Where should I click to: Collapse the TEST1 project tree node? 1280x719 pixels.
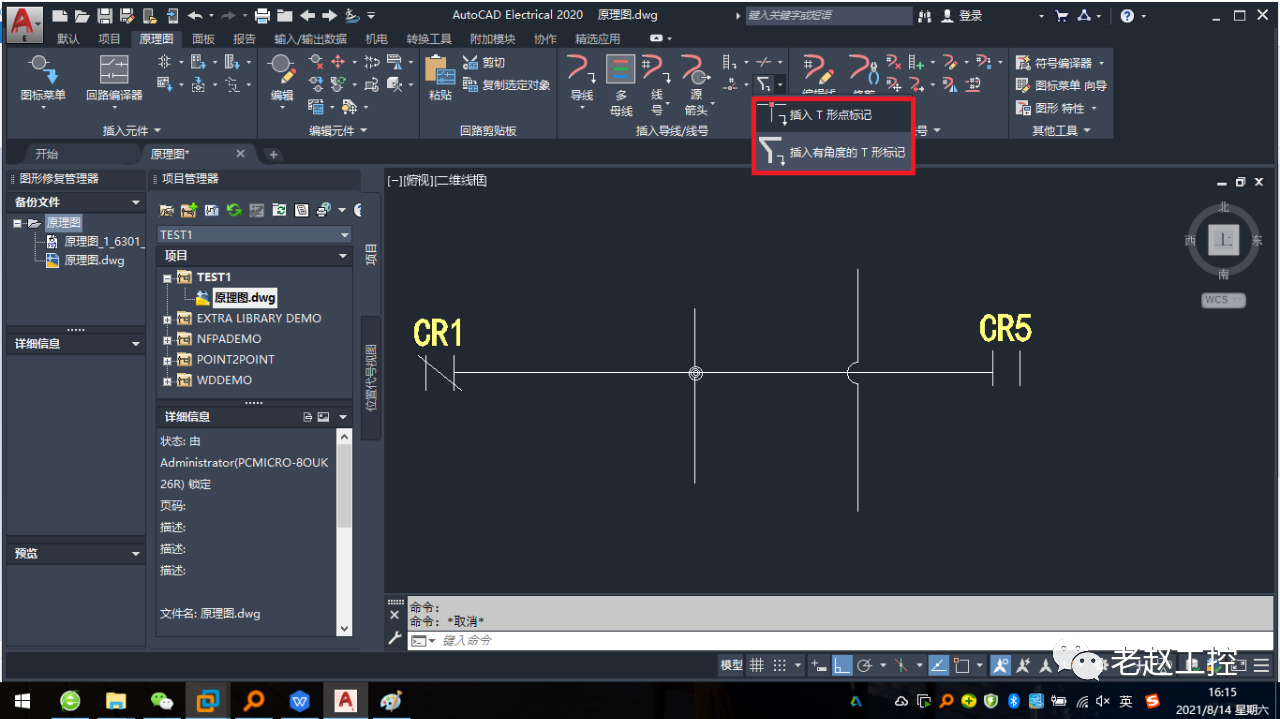167,277
